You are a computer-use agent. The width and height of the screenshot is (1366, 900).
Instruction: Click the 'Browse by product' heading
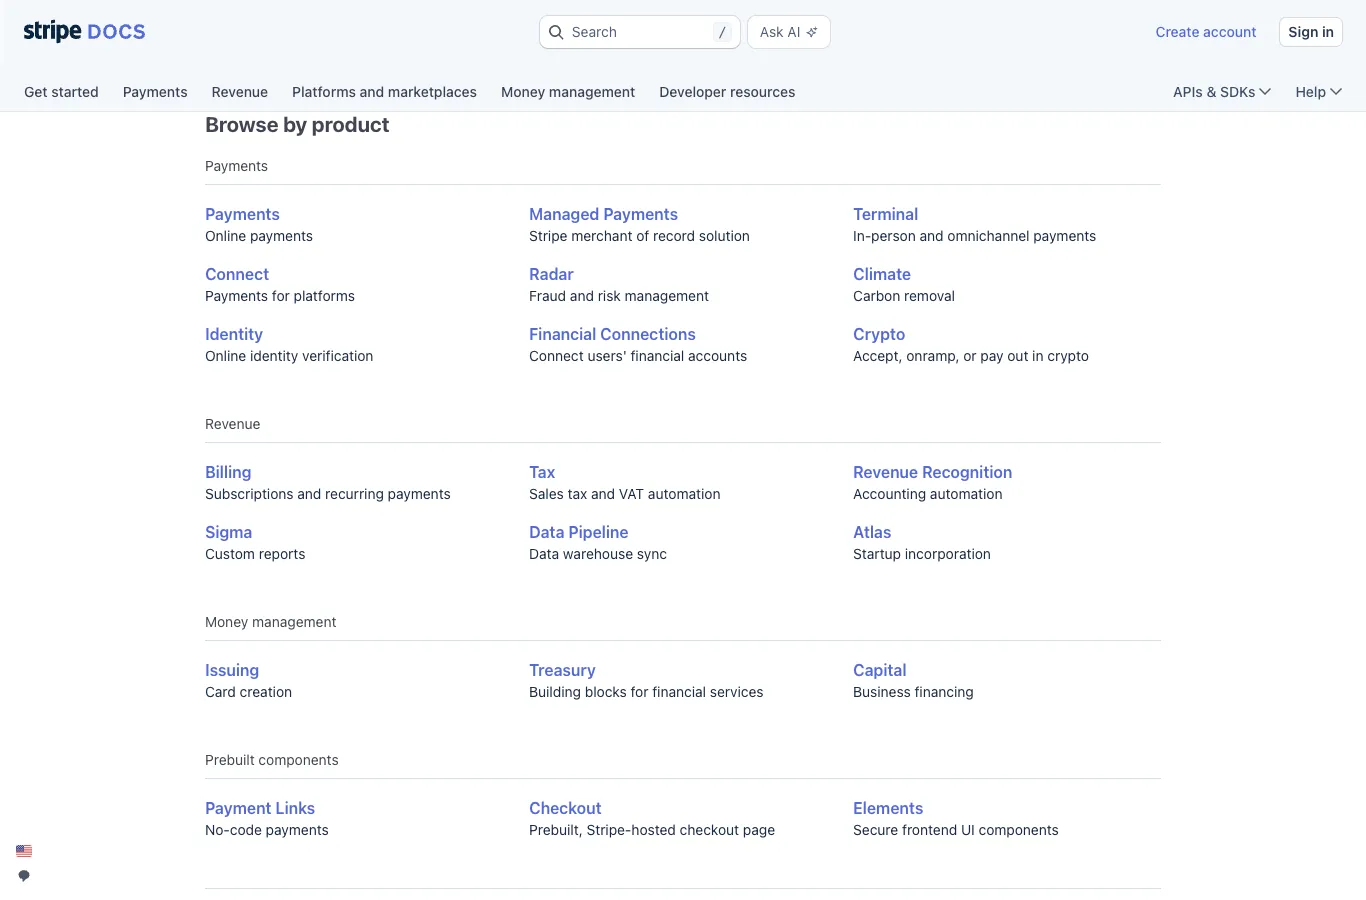[x=297, y=125]
